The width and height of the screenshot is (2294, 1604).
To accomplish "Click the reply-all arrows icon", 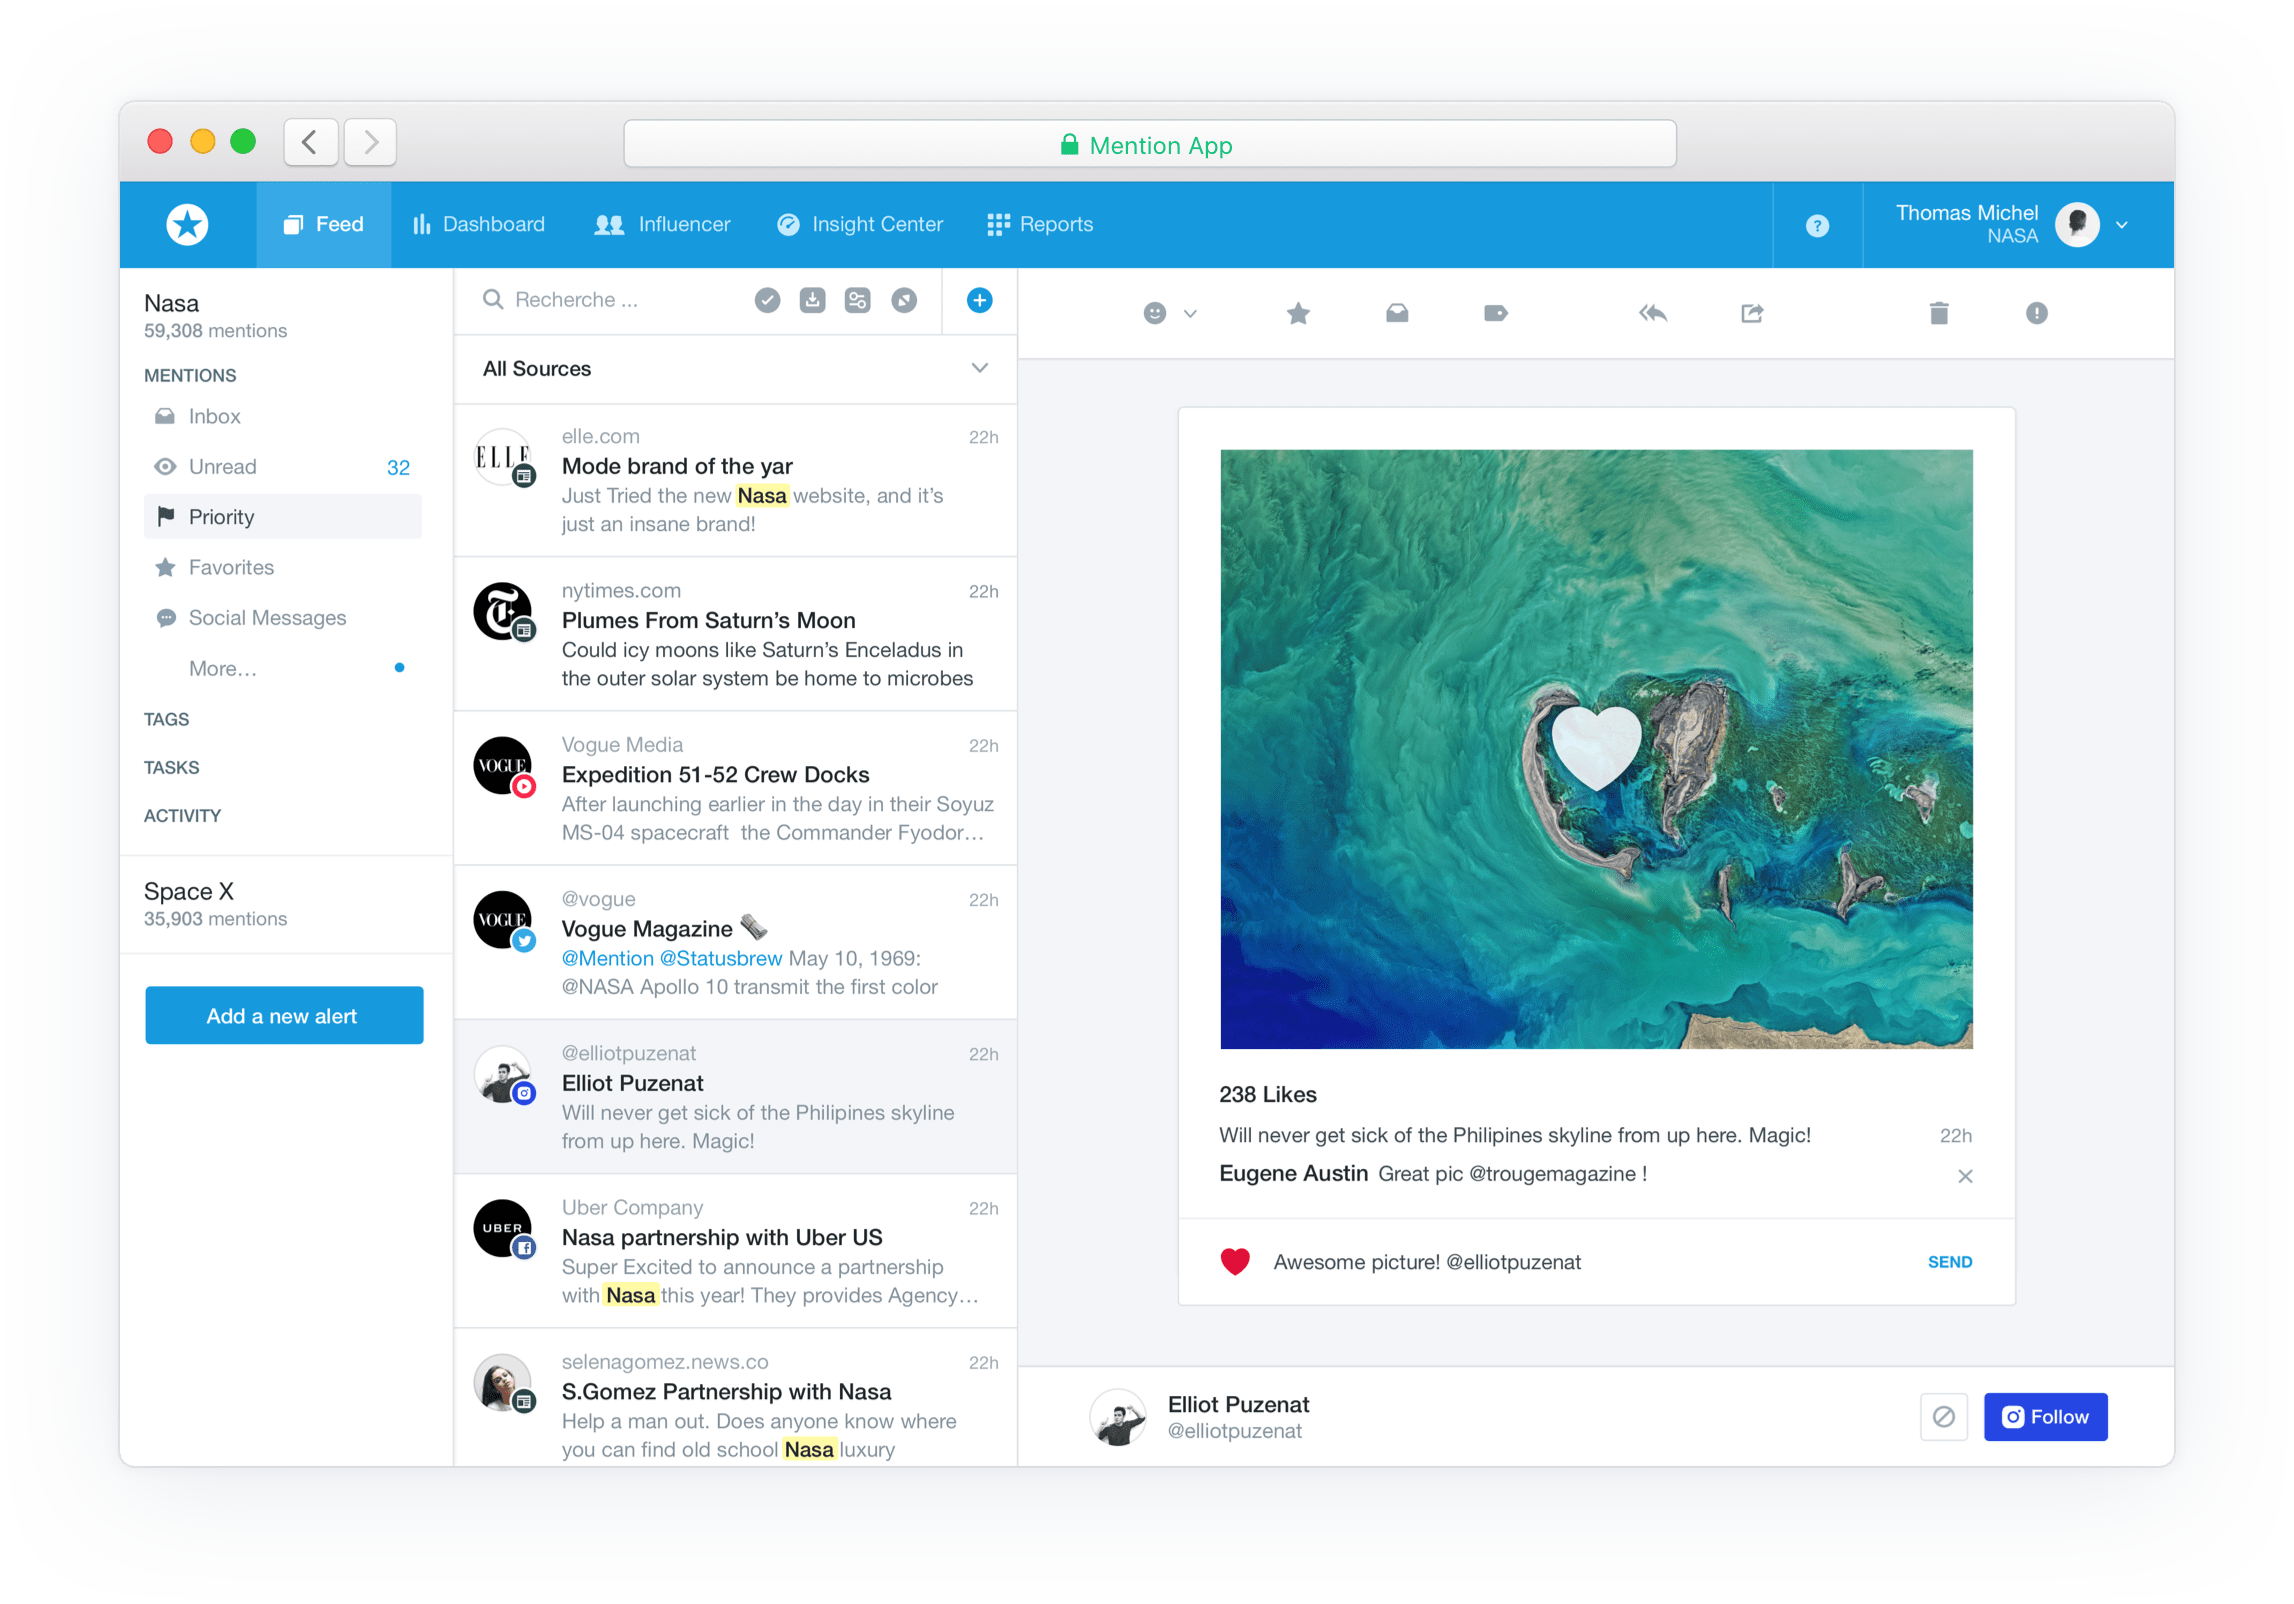I will [1653, 314].
